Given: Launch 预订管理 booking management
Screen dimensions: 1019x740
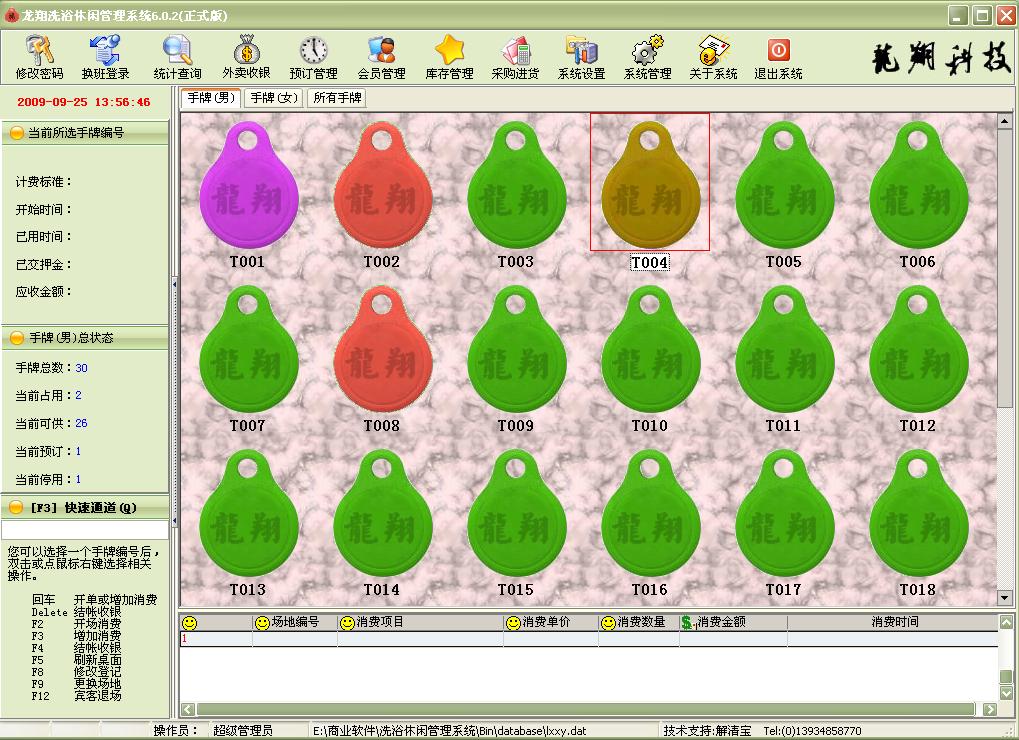Looking at the screenshot, I should [313, 58].
